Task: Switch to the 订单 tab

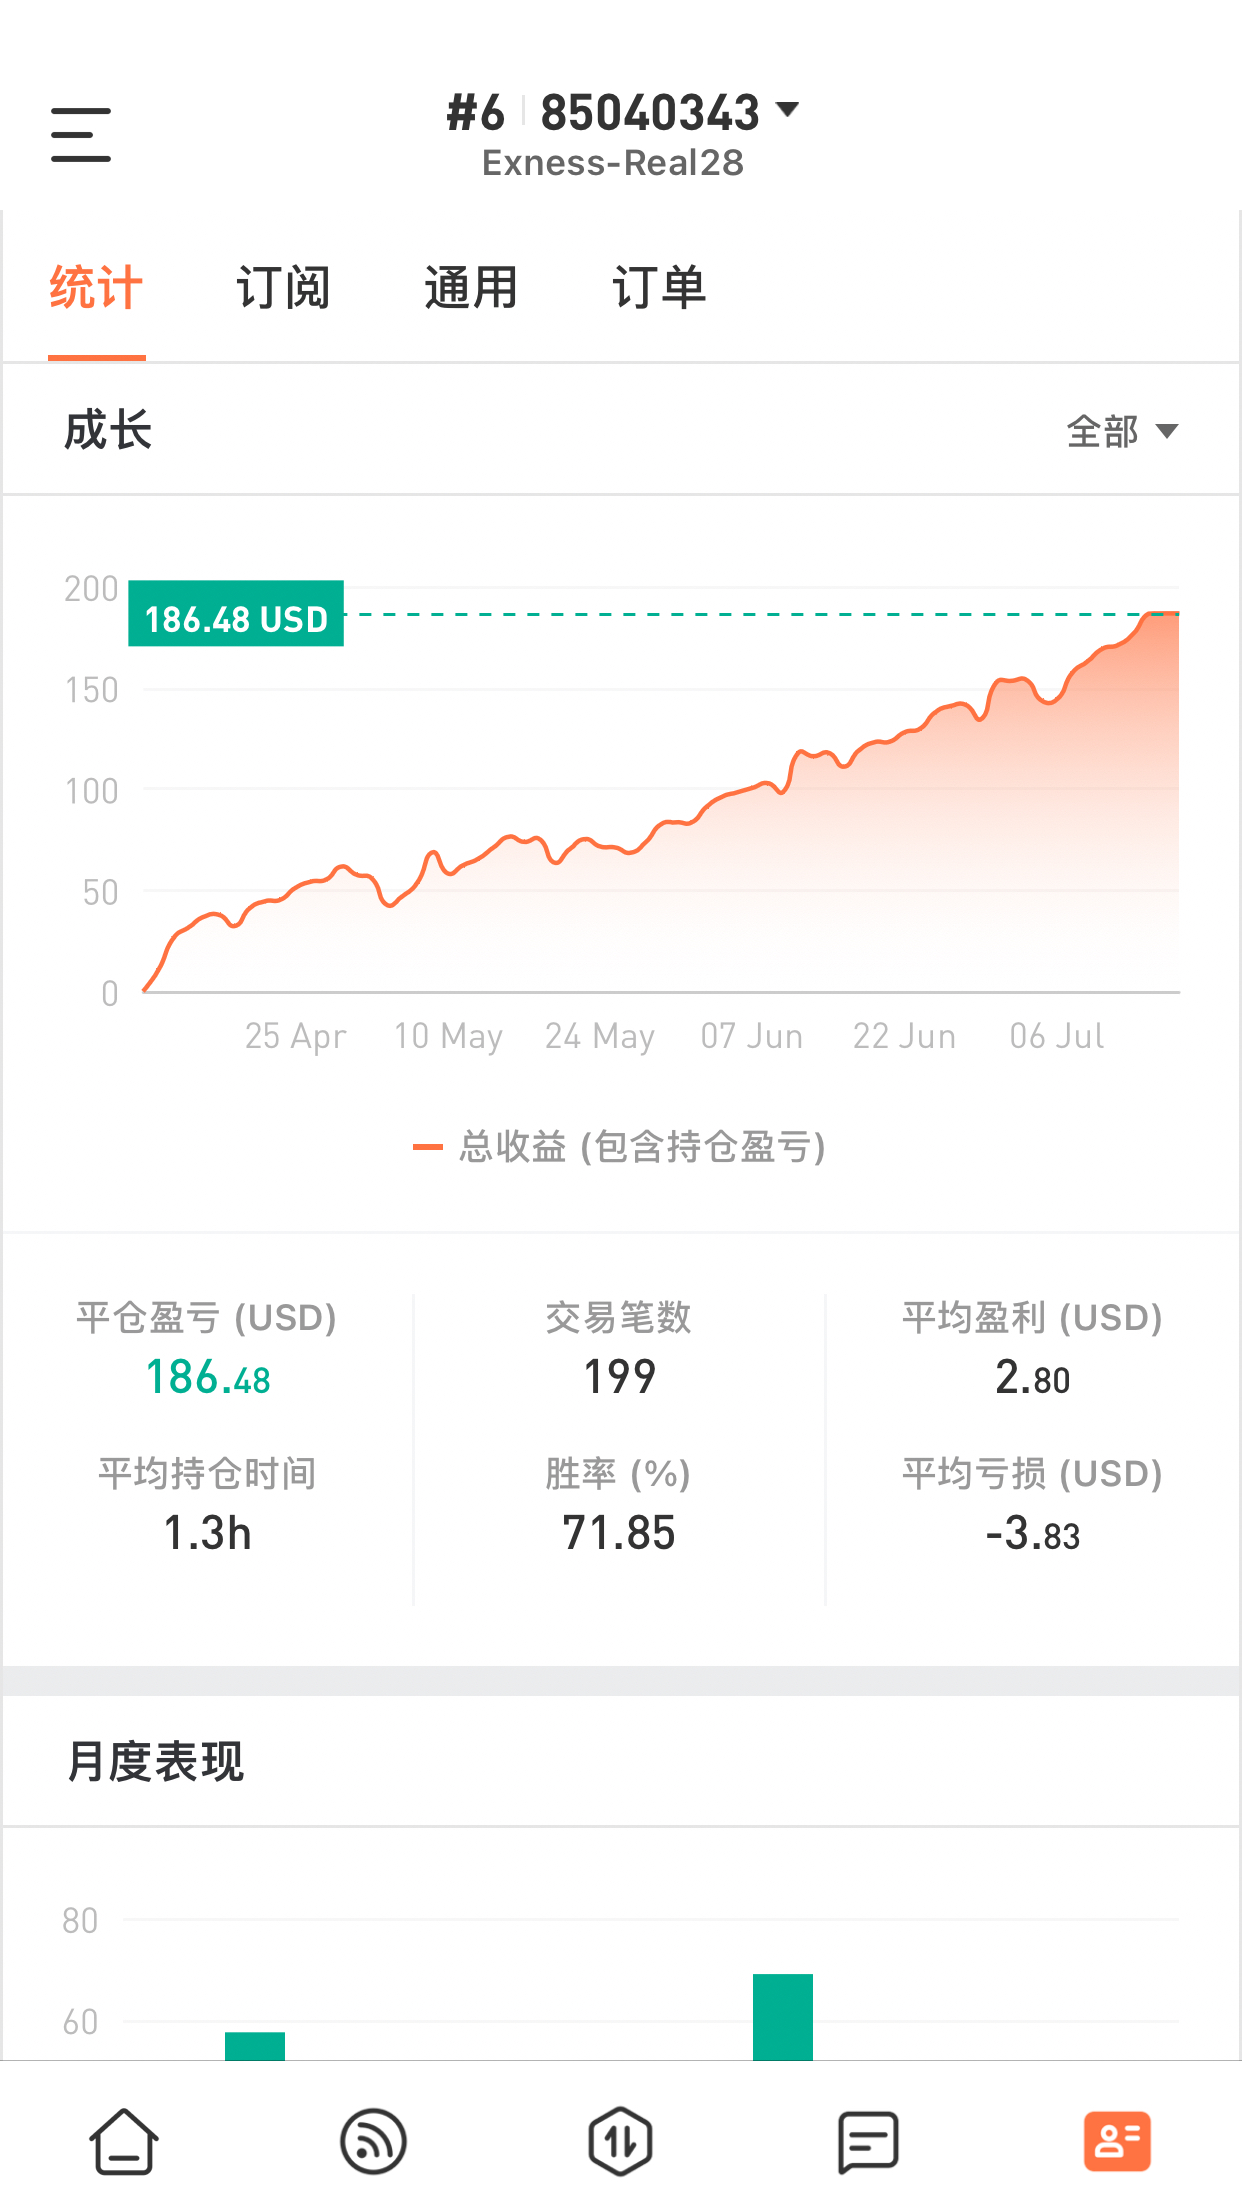Action: coord(659,288)
